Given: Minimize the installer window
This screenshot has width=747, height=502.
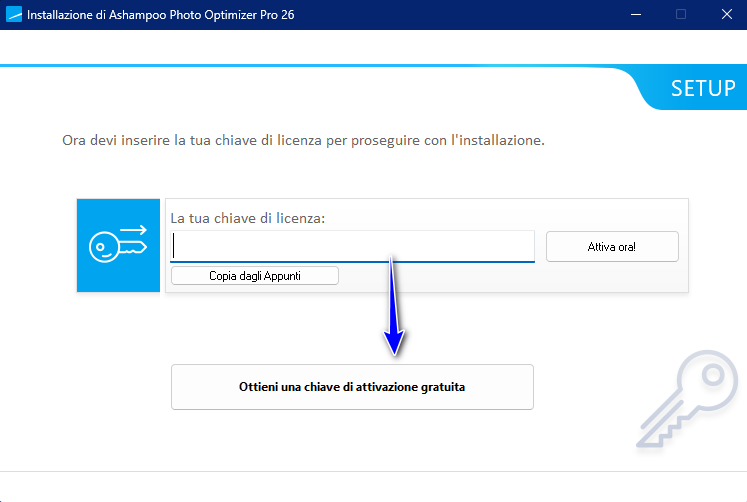Looking at the screenshot, I should [636, 14].
